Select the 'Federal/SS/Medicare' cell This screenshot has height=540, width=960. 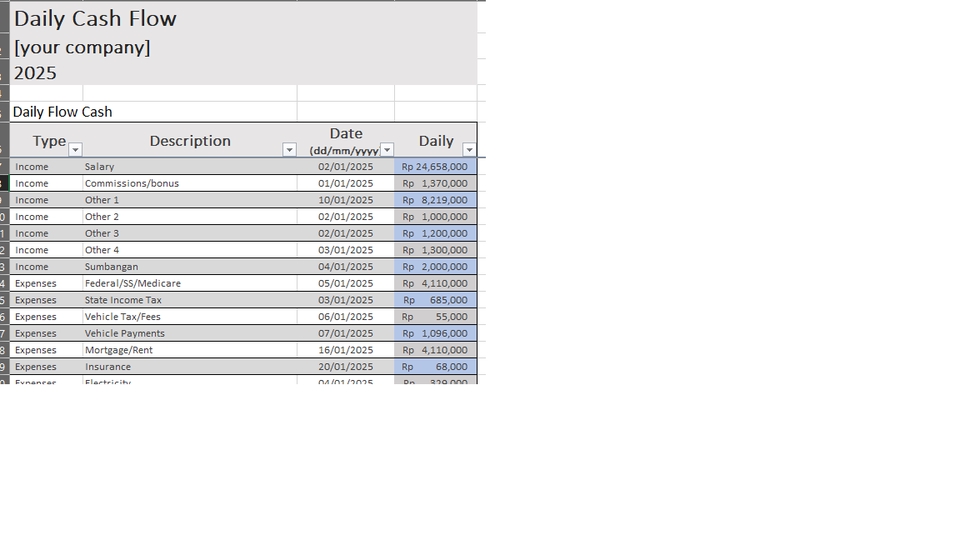(190, 283)
